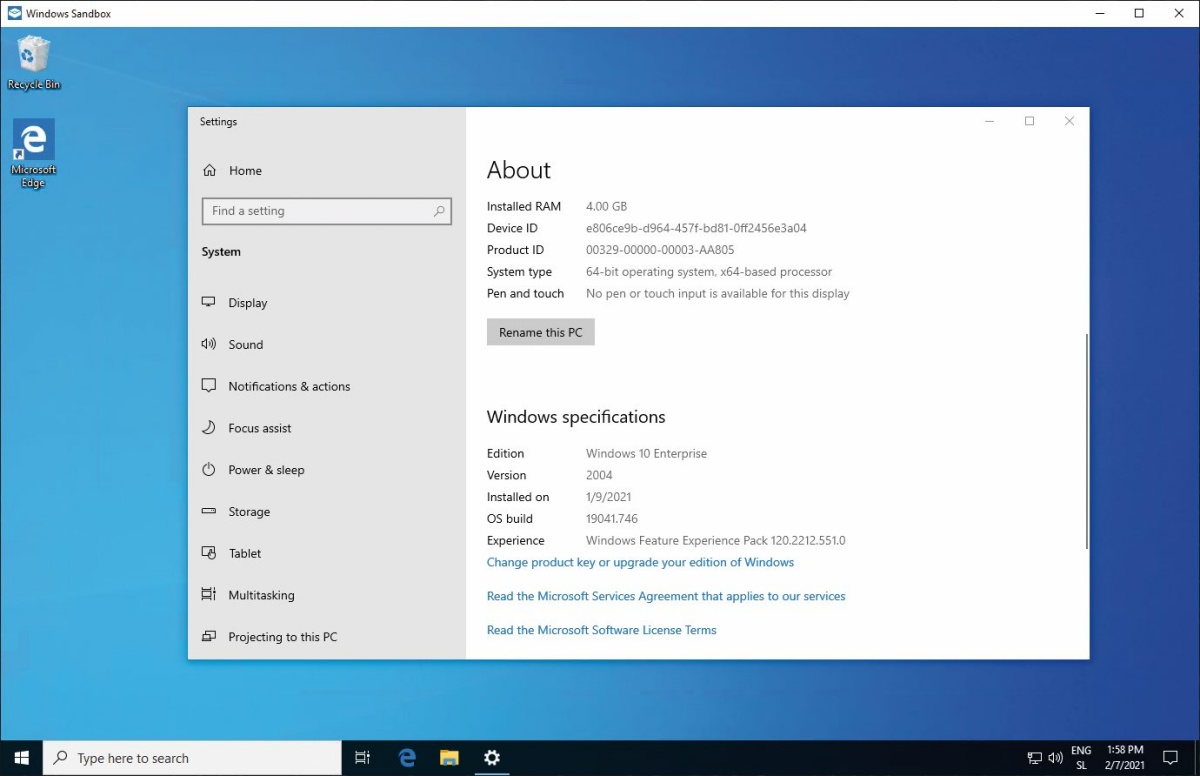Viewport: 1200px width, 776px height.
Task: Launch Edge from the taskbar
Action: [407, 758]
